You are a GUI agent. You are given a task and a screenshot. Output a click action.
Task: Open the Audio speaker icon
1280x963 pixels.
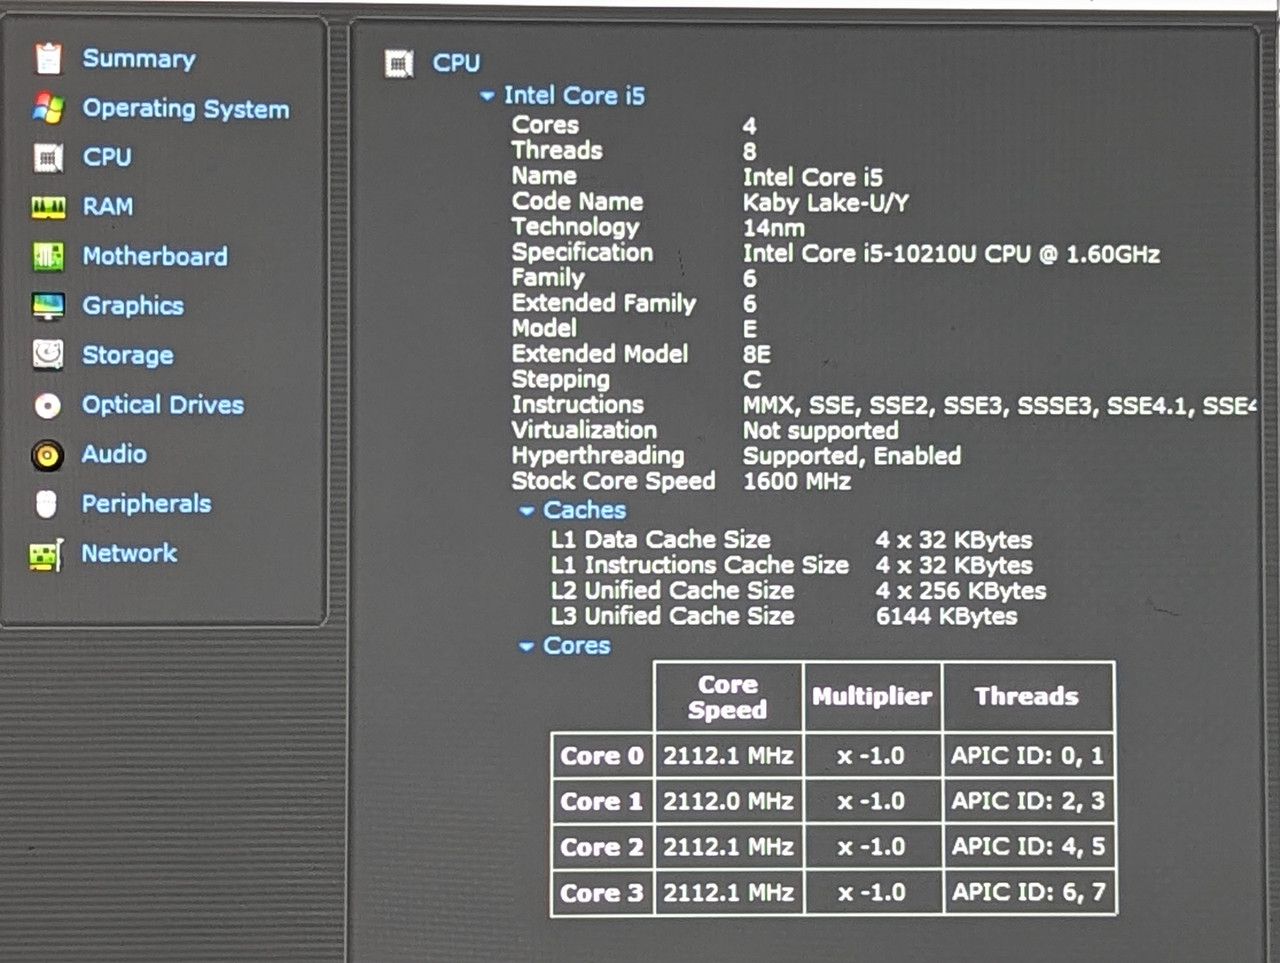coord(47,455)
